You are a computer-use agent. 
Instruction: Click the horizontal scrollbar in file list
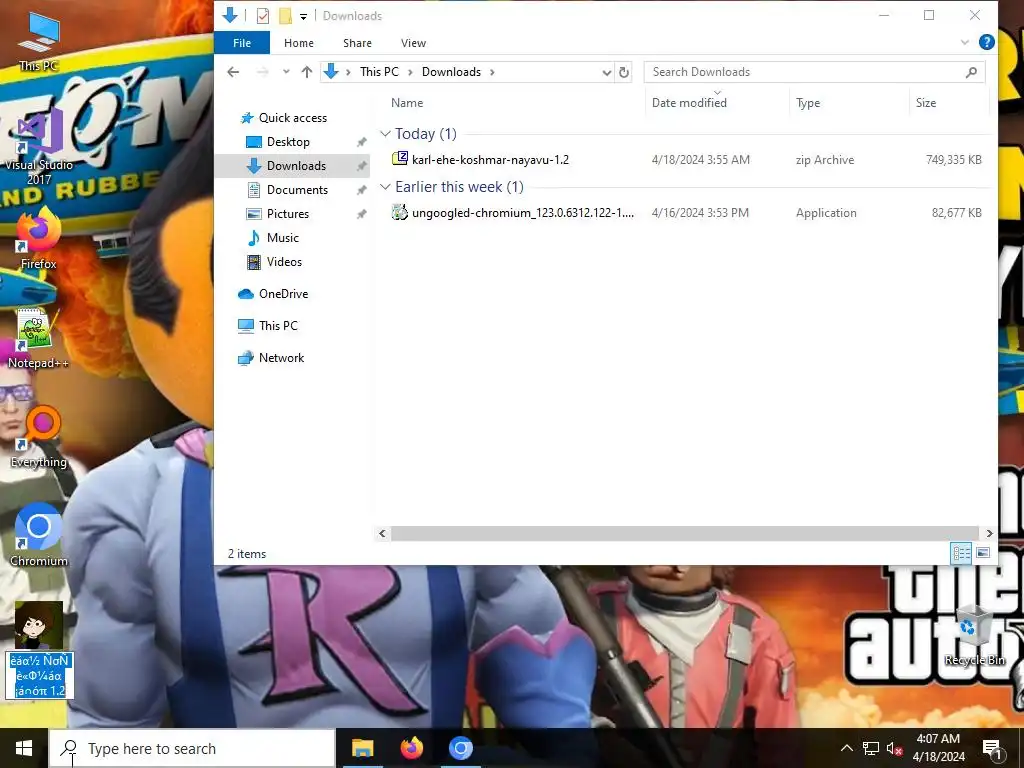684,534
